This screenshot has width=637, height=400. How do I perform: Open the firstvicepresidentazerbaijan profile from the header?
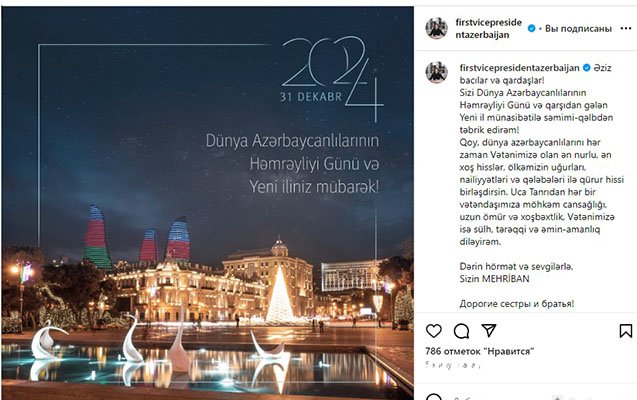point(488,28)
